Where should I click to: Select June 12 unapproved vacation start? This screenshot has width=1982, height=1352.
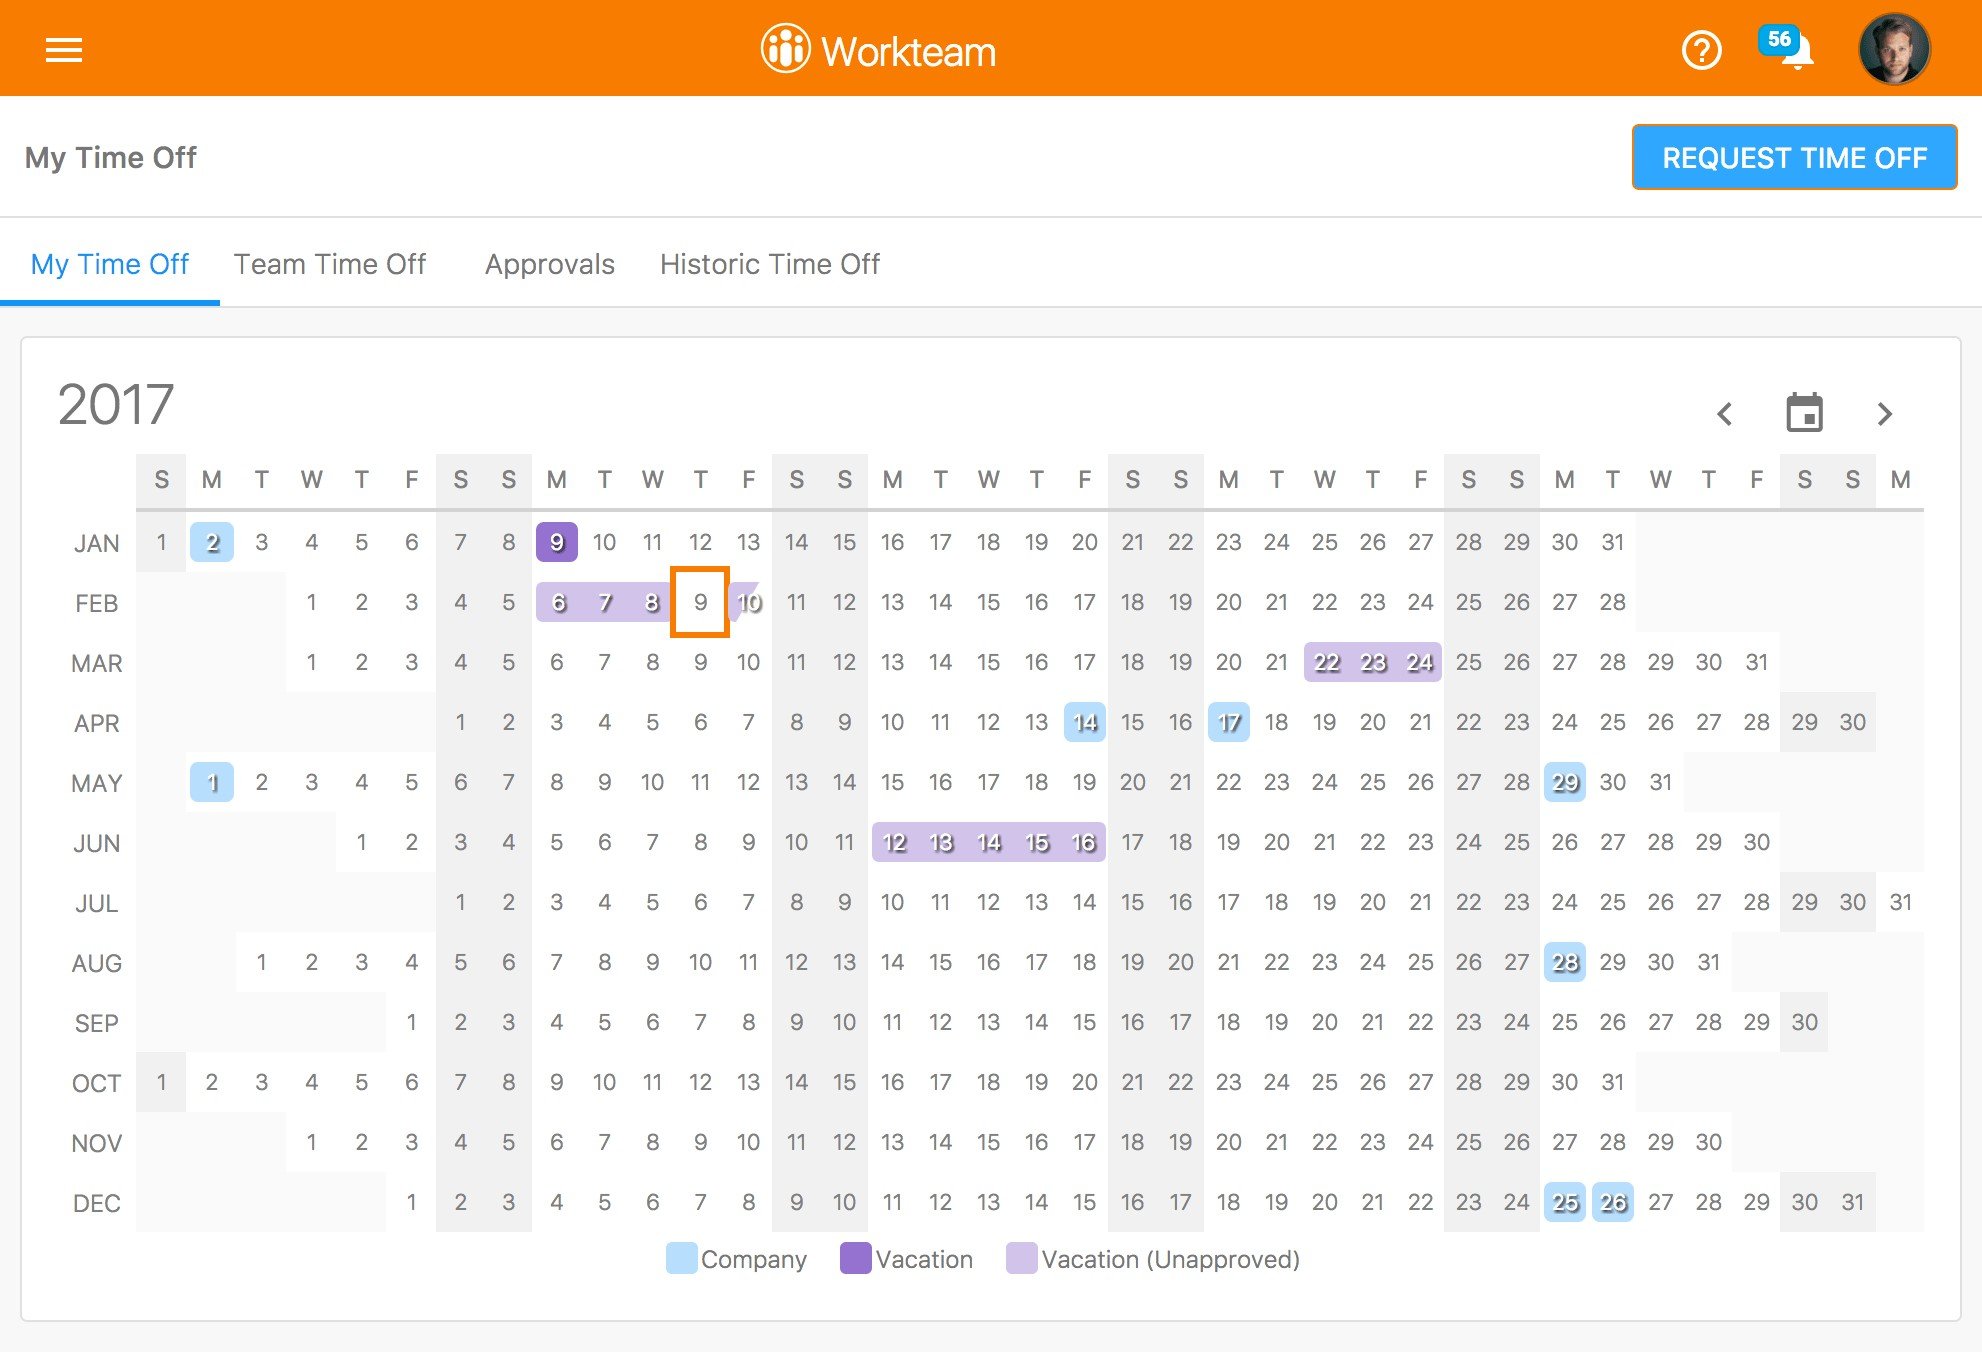[x=894, y=842]
